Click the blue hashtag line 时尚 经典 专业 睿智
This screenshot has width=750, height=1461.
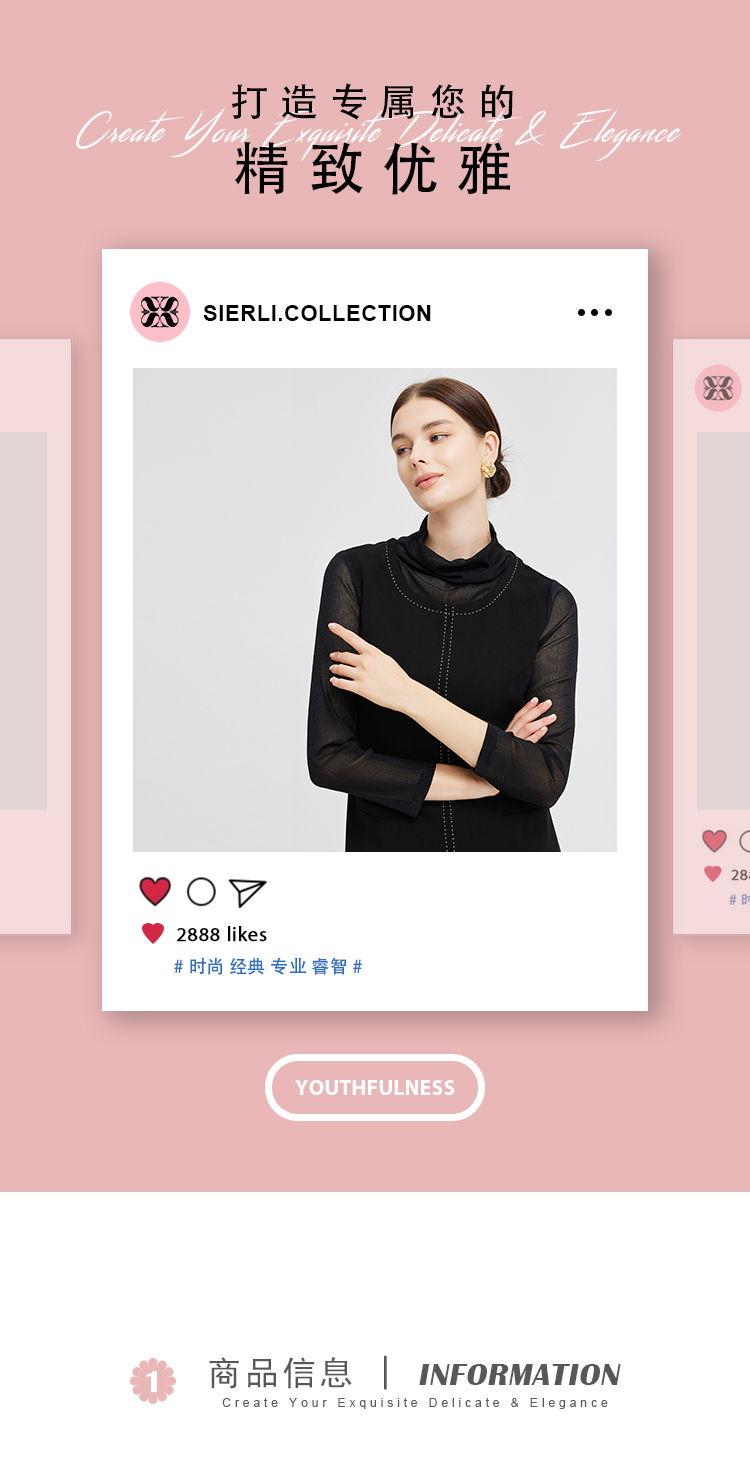268,967
